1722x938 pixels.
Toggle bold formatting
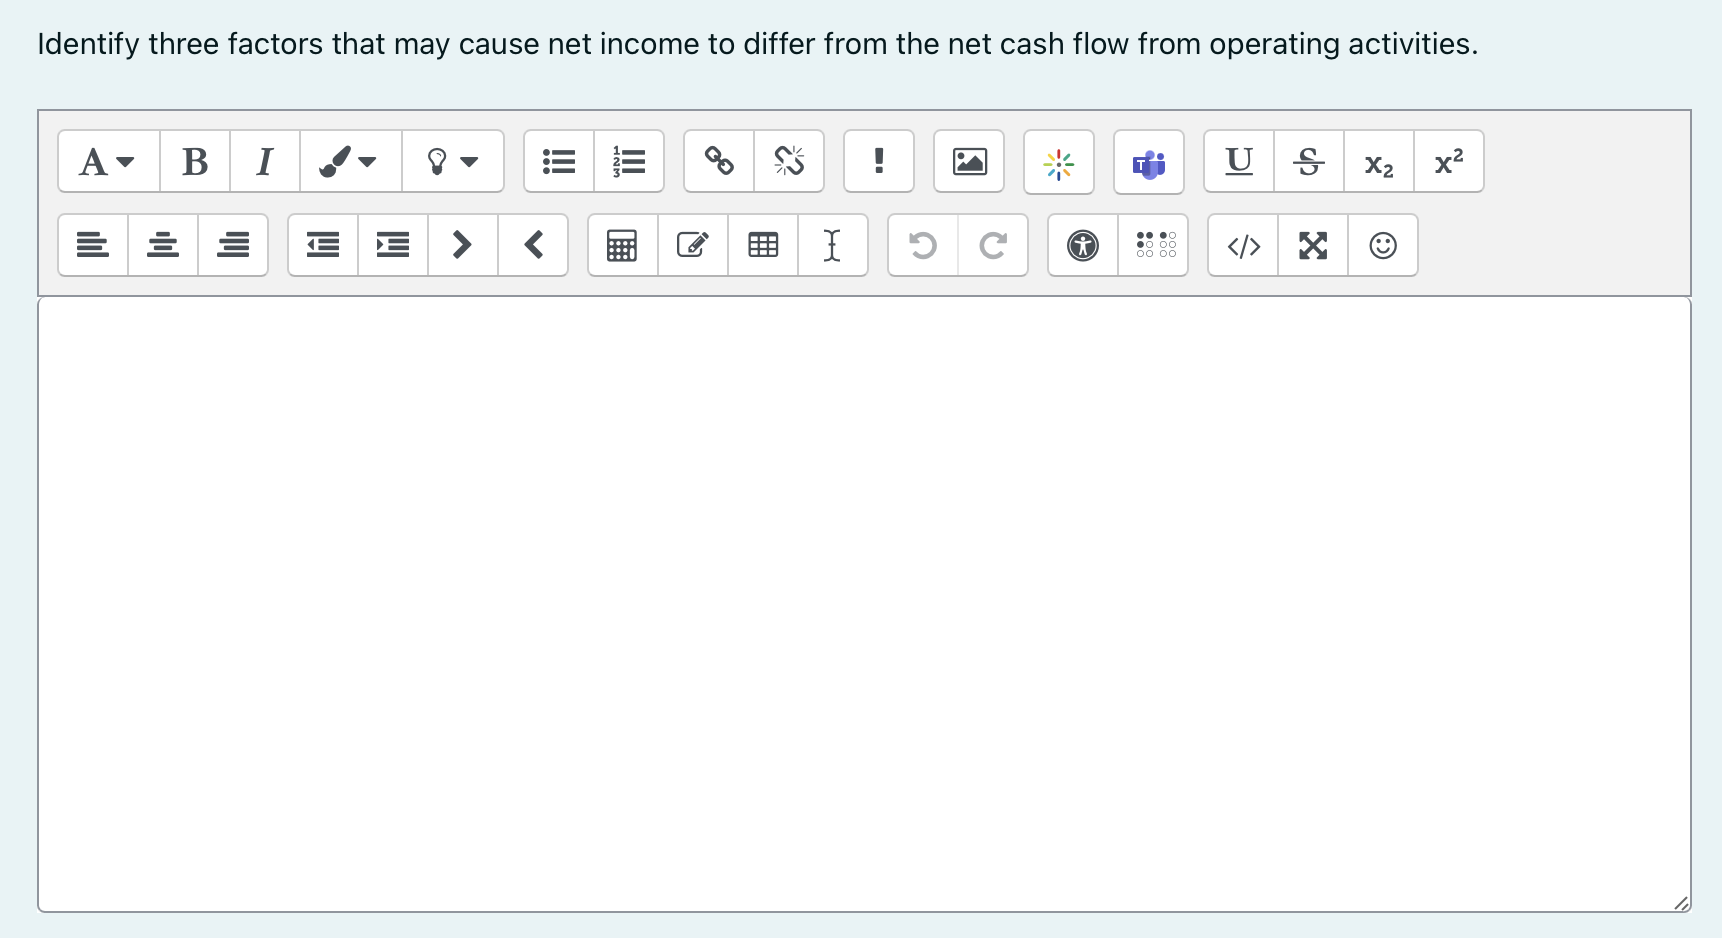click(194, 161)
